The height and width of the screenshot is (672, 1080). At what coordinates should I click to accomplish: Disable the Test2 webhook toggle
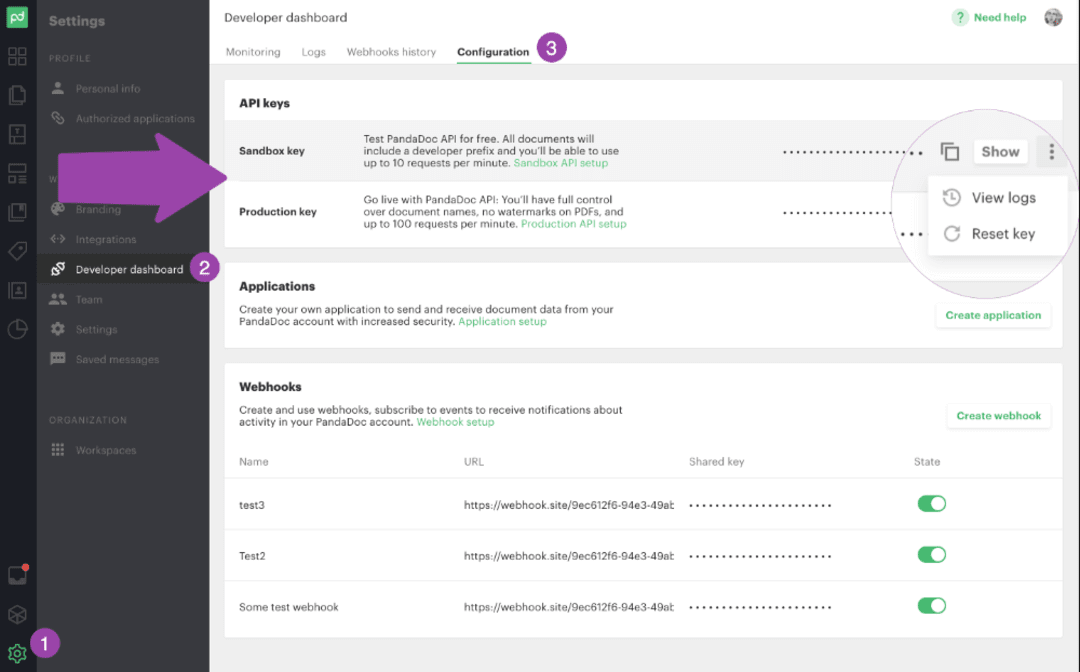(931, 554)
